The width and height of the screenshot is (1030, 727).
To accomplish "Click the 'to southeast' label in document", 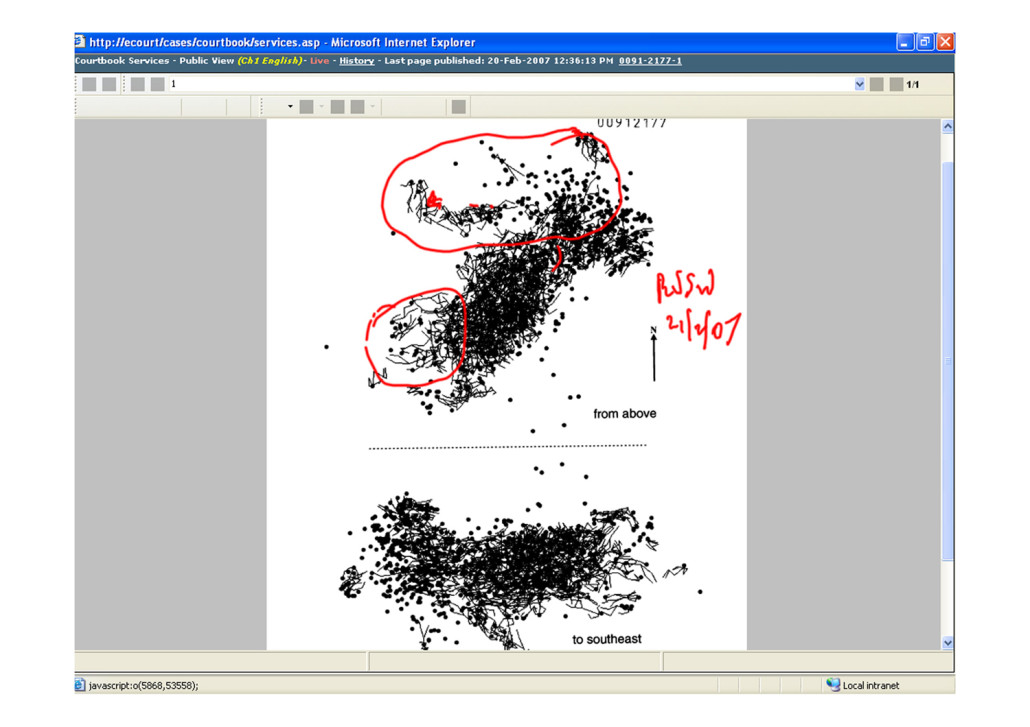I will [606, 639].
